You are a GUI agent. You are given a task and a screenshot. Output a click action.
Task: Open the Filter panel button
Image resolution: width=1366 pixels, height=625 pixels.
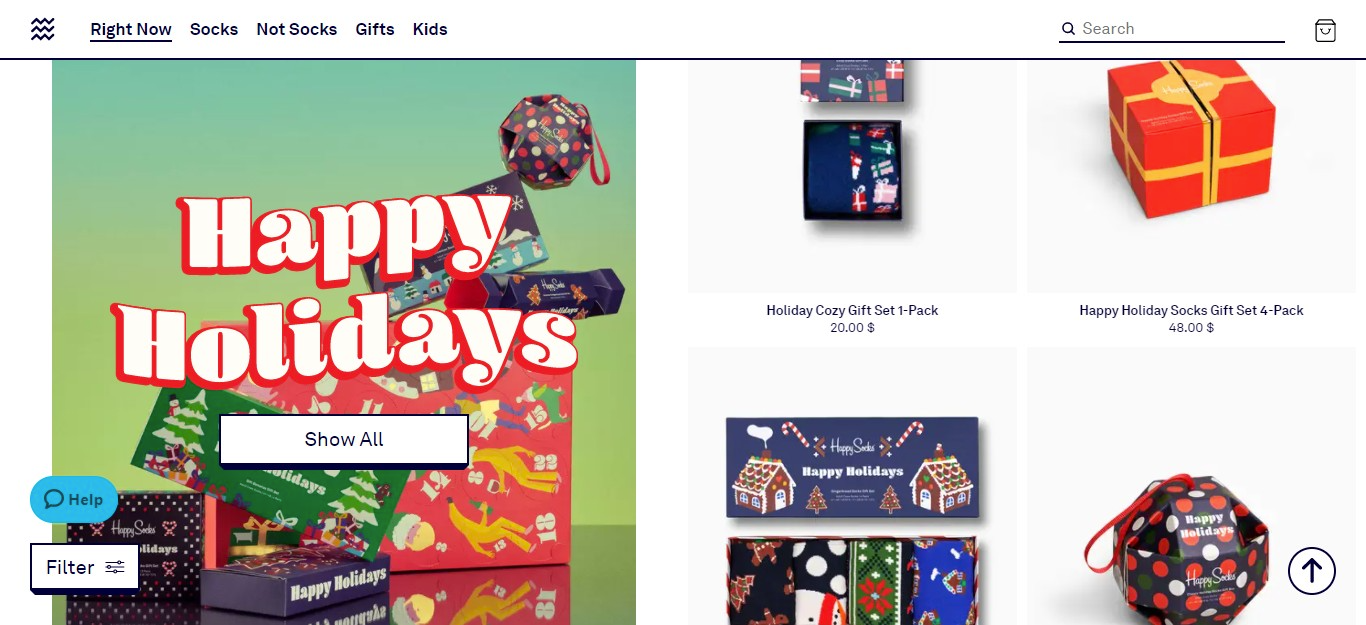pos(85,568)
